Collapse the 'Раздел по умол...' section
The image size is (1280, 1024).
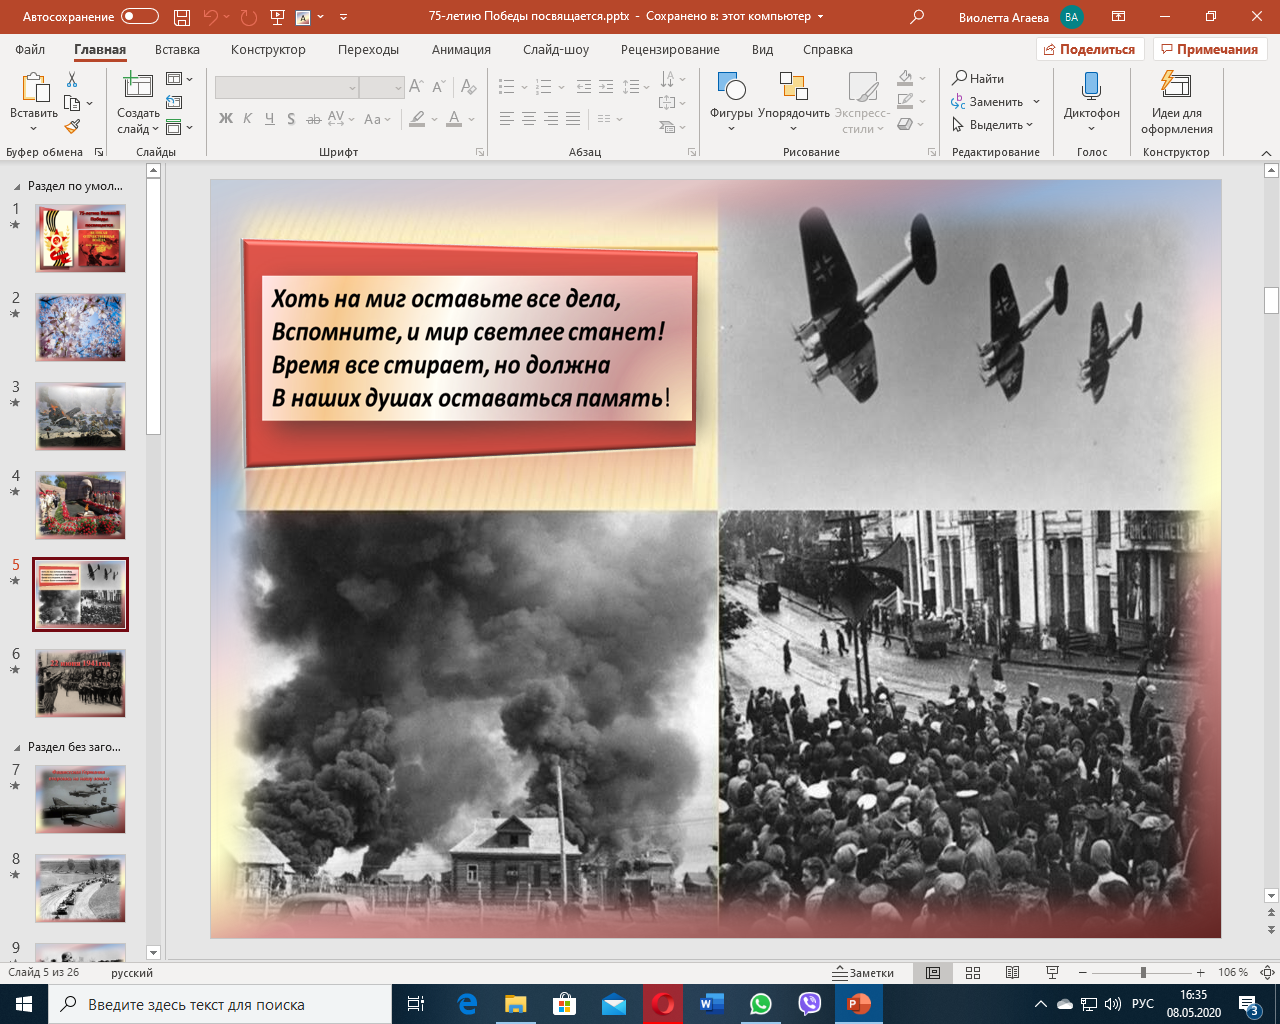(x=17, y=186)
